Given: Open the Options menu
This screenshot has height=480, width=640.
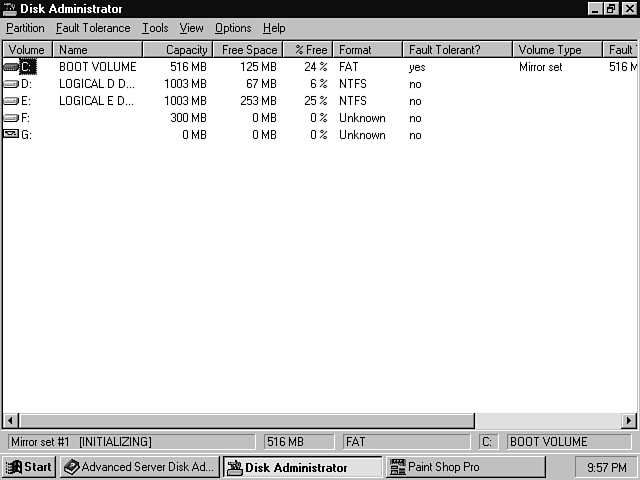Looking at the screenshot, I should click(233, 28).
